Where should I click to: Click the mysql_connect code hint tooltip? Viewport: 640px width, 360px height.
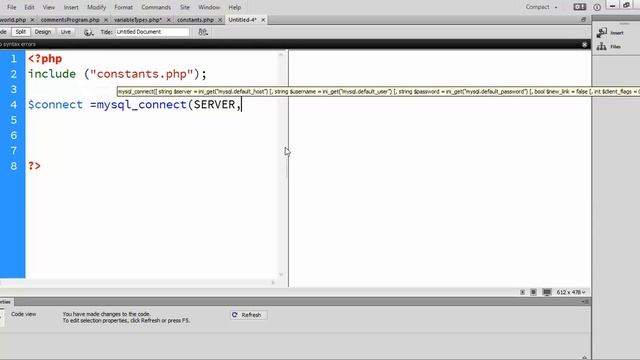pyautogui.click(x=378, y=92)
